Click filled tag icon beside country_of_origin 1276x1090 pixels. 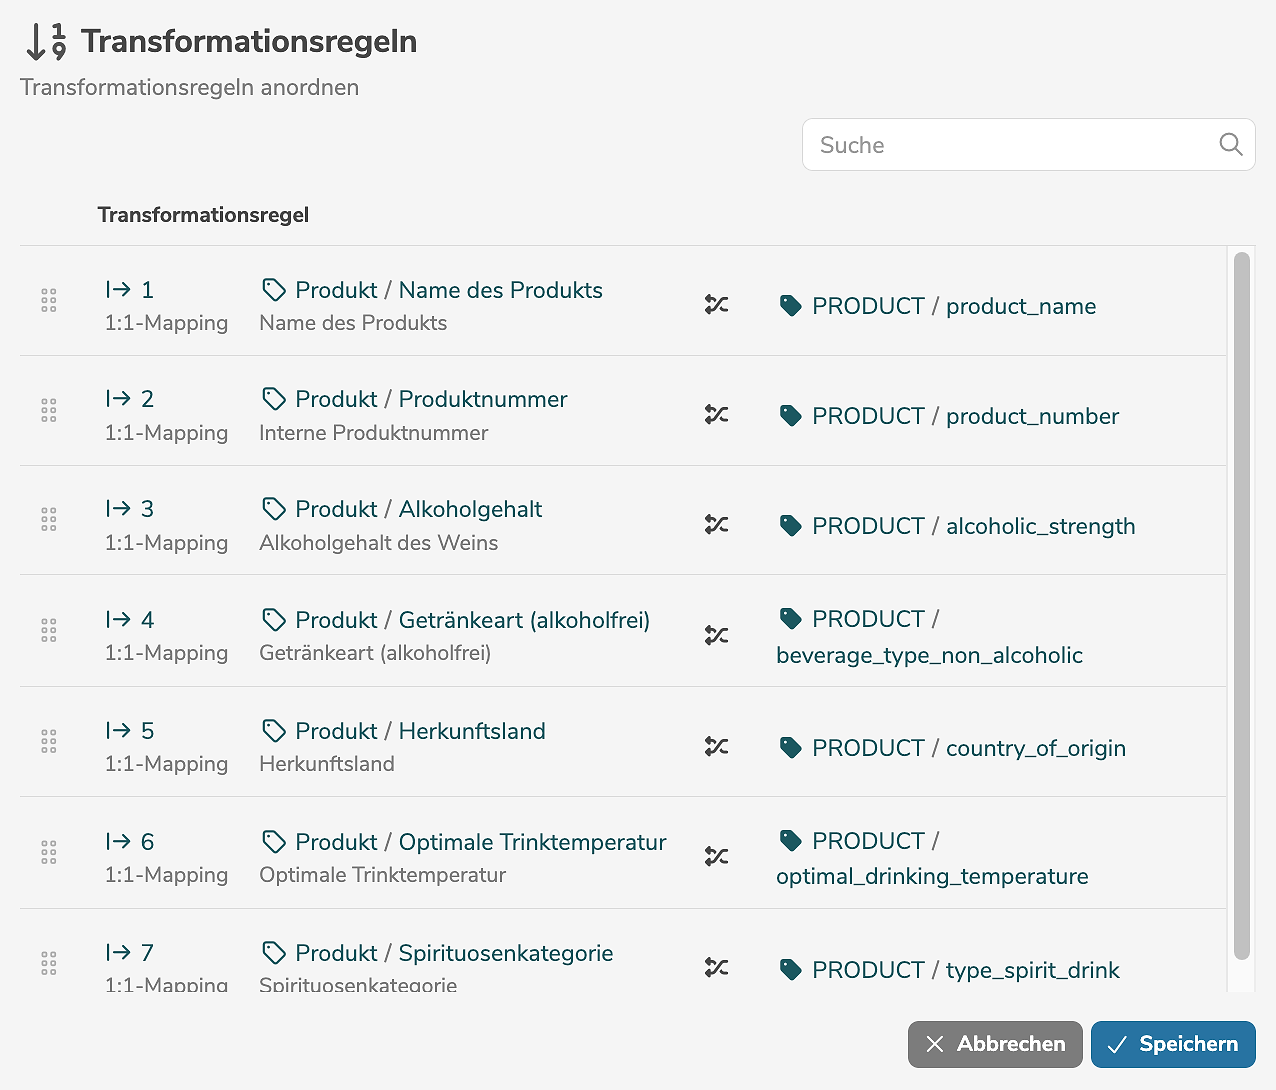pos(790,748)
